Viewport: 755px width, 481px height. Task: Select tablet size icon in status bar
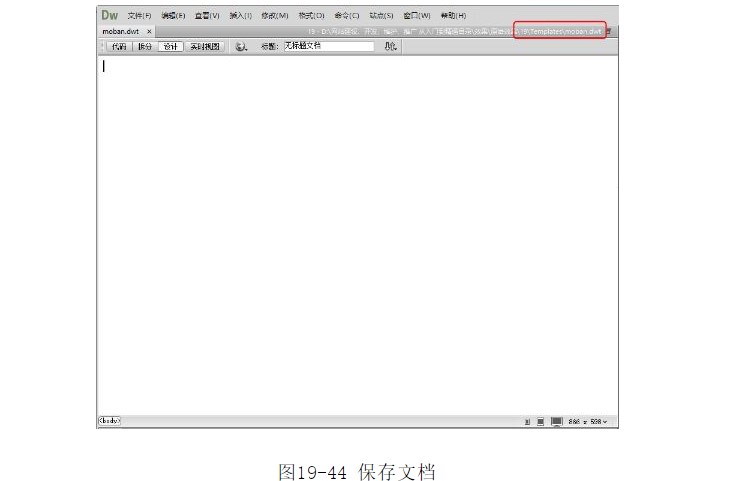tap(540, 422)
